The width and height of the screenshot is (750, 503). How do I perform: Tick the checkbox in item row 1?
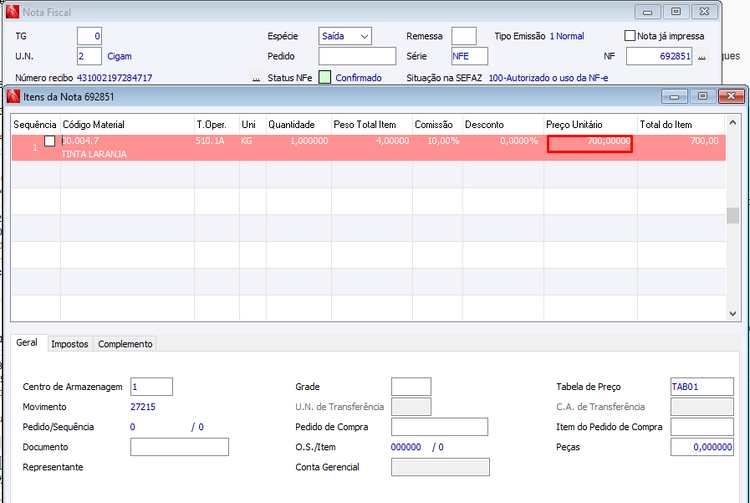pos(50,141)
